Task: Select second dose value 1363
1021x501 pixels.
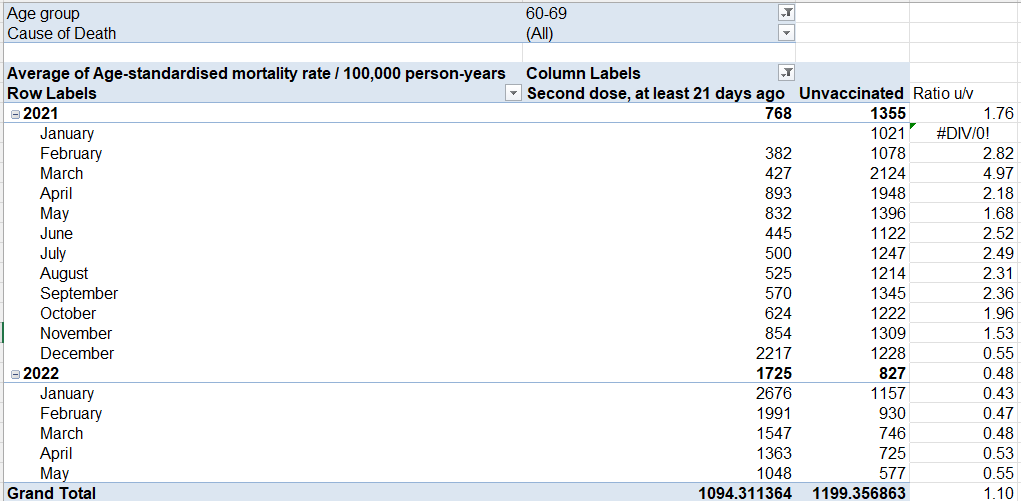Action: pos(659,453)
